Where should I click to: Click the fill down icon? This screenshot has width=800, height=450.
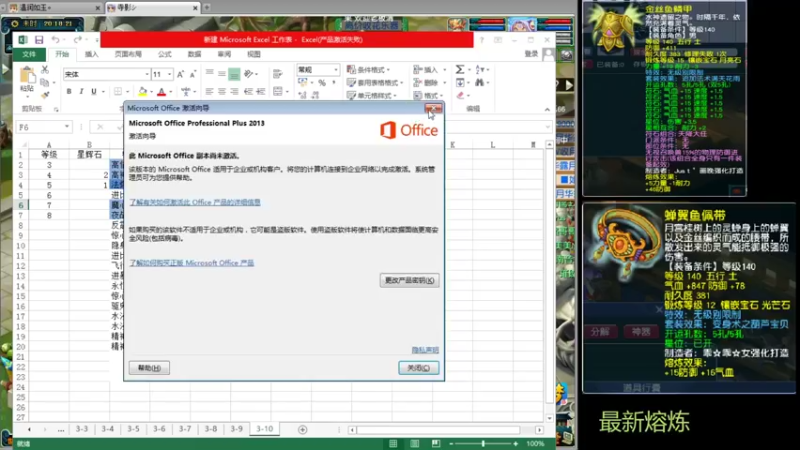[x=460, y=82]
